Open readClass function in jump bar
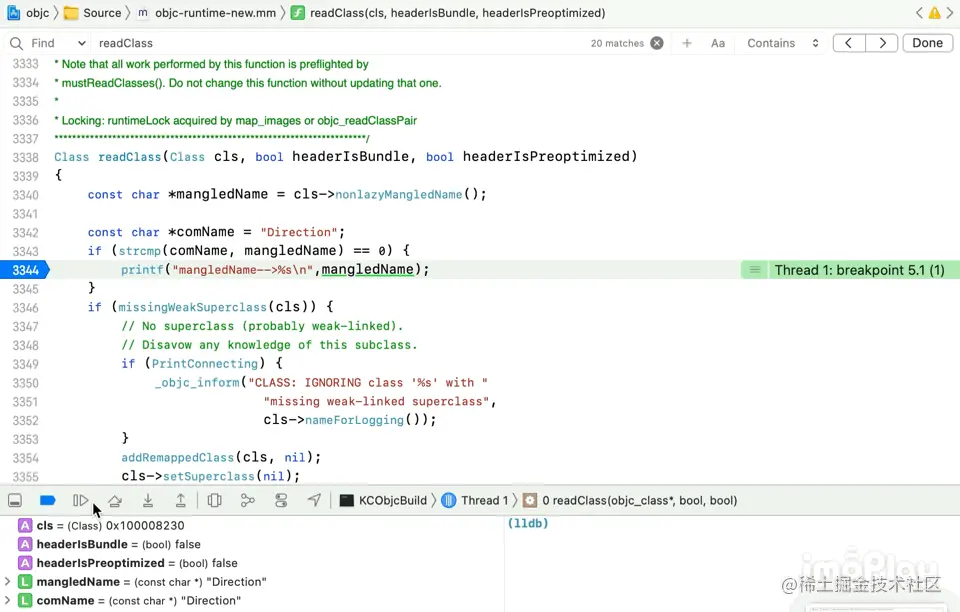960x612 pixels. pyautogui.click(x=448, y=13)
